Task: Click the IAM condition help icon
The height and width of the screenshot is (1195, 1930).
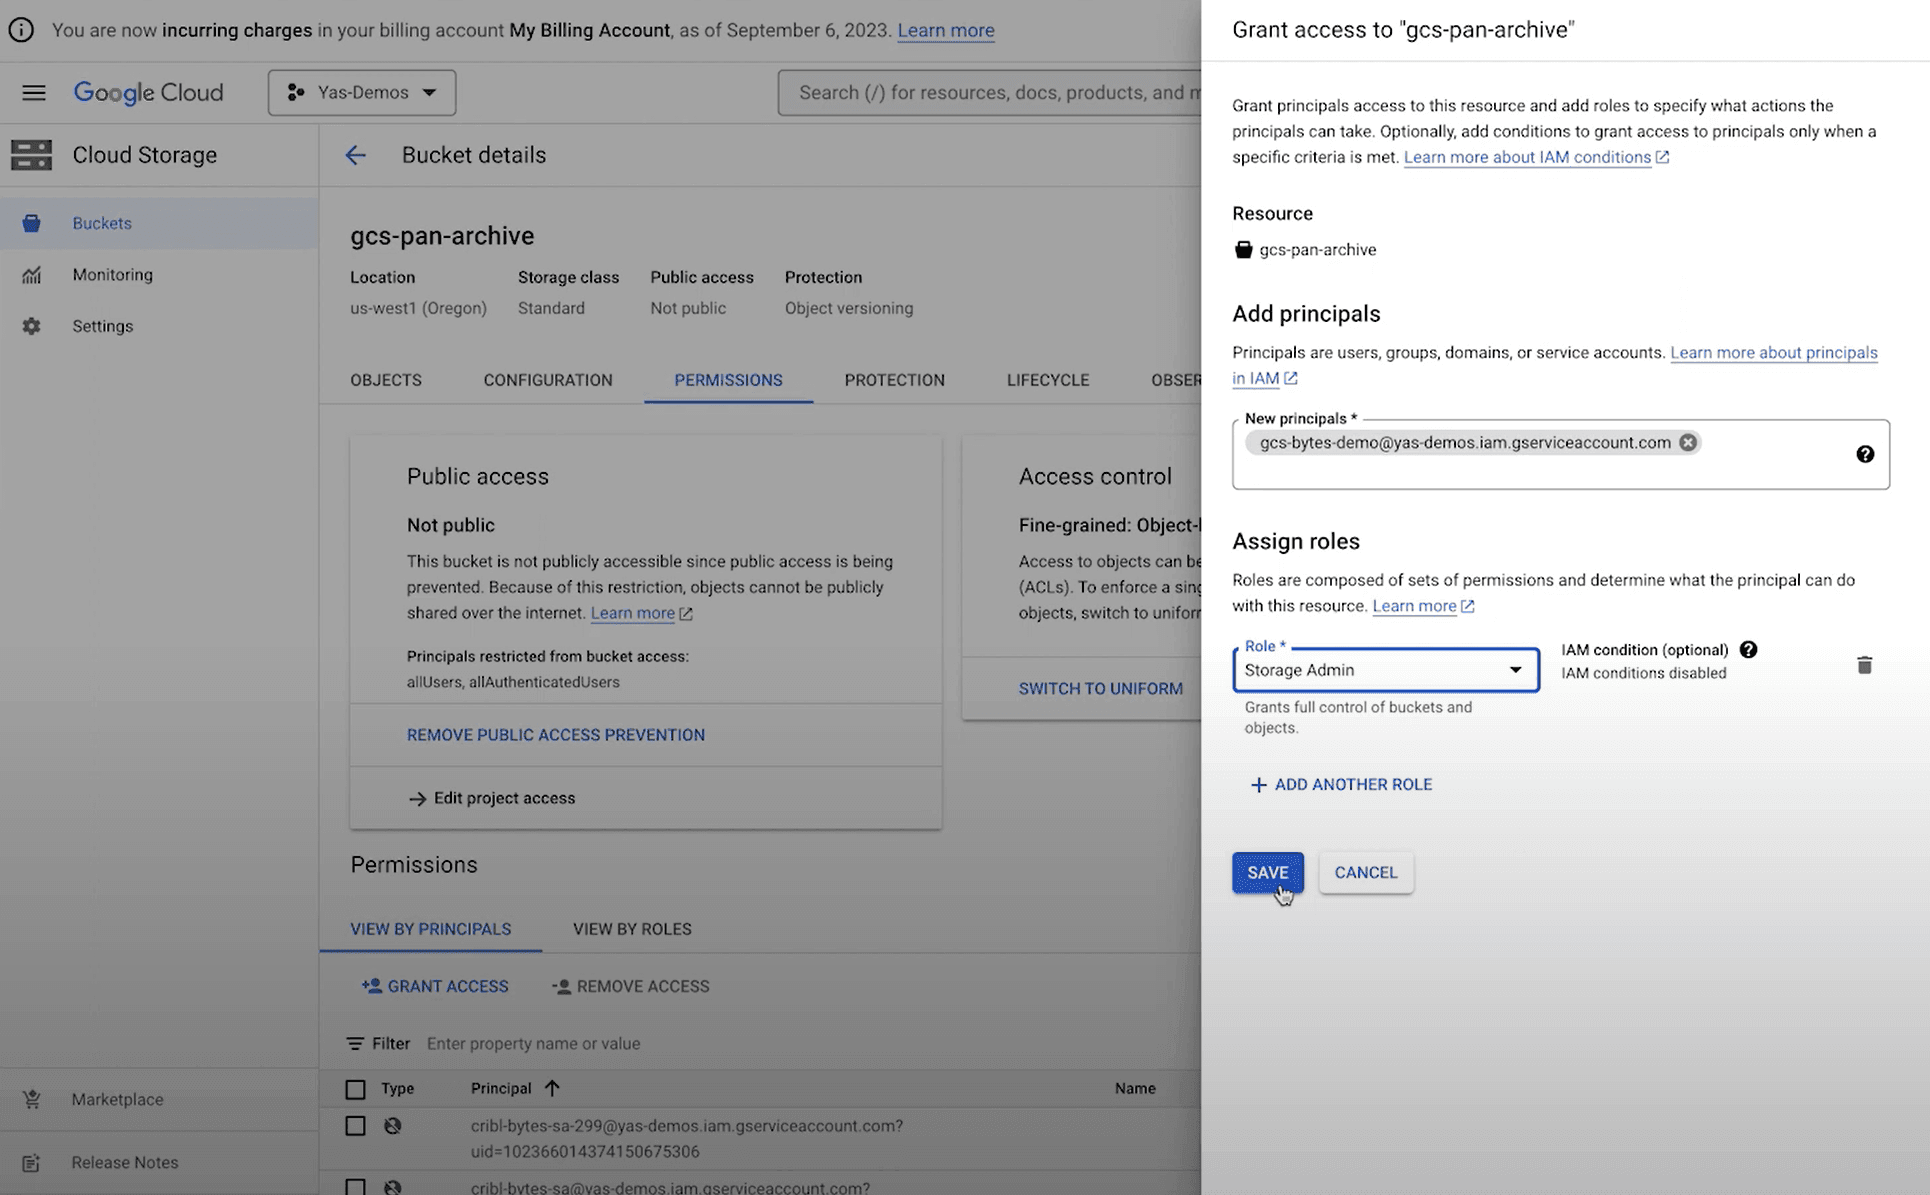Action: click(1747, 650)
